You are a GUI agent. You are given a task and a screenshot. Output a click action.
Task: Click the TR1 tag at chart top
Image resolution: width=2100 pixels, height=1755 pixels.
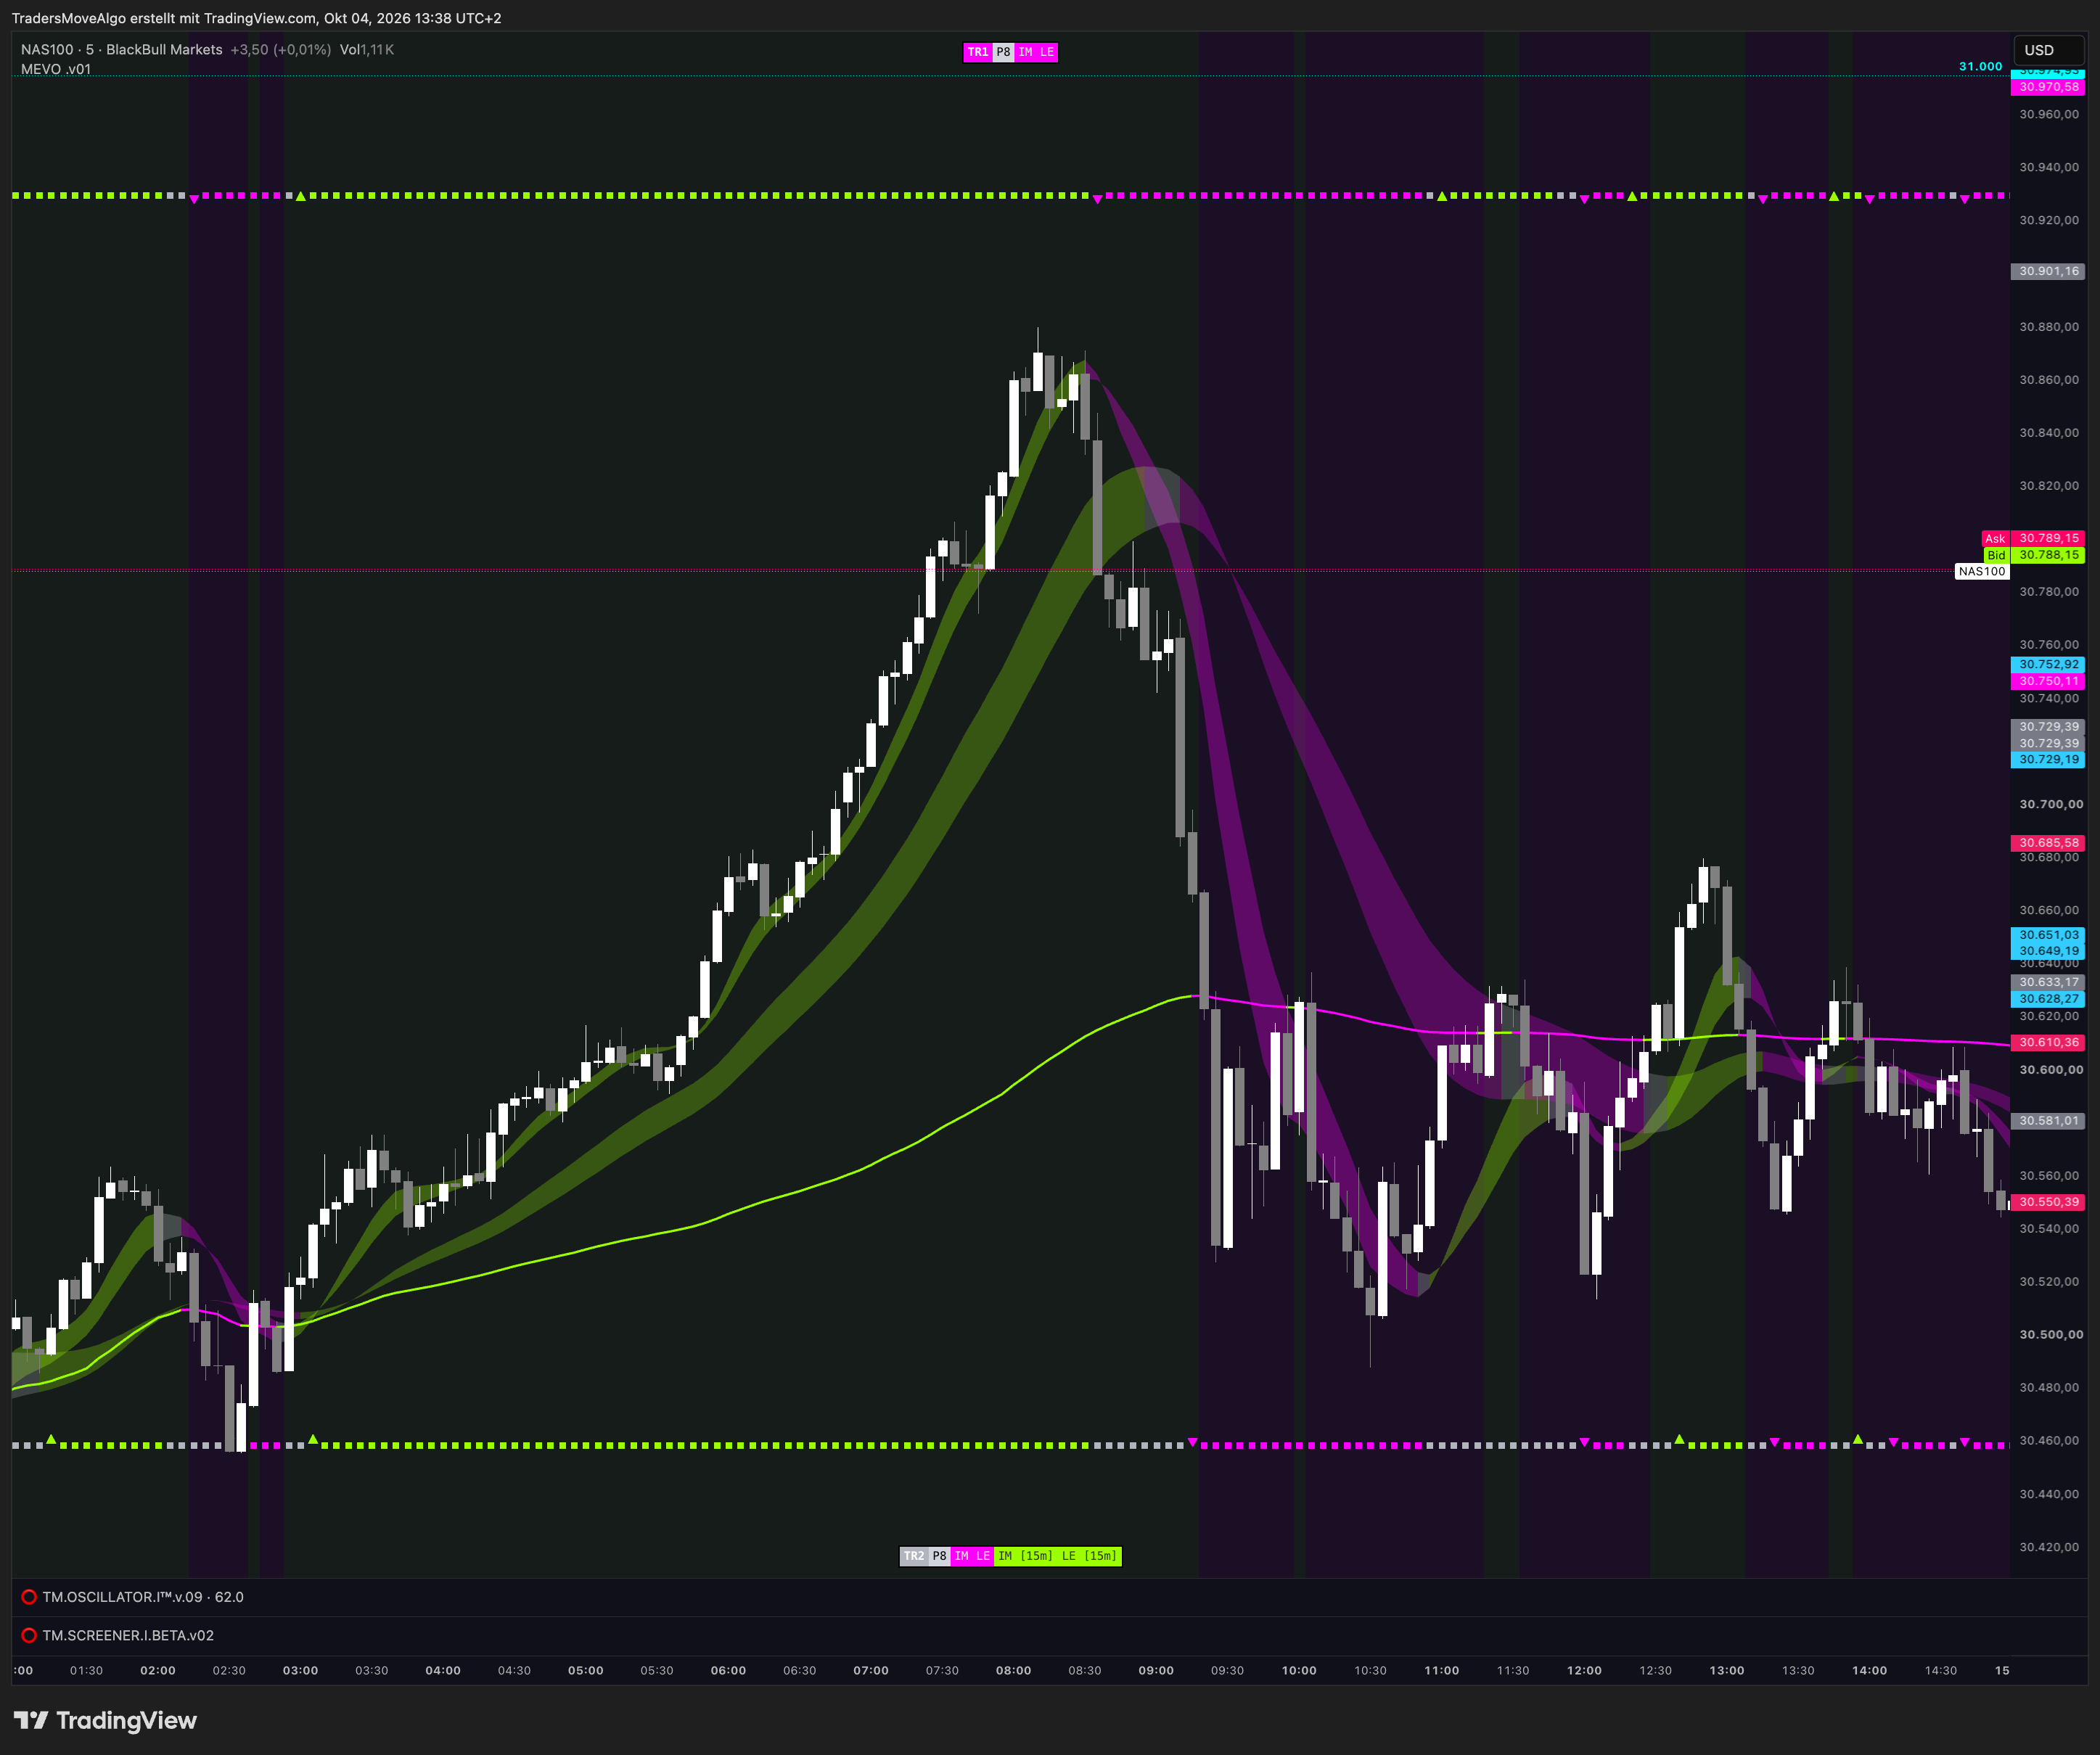977,52
